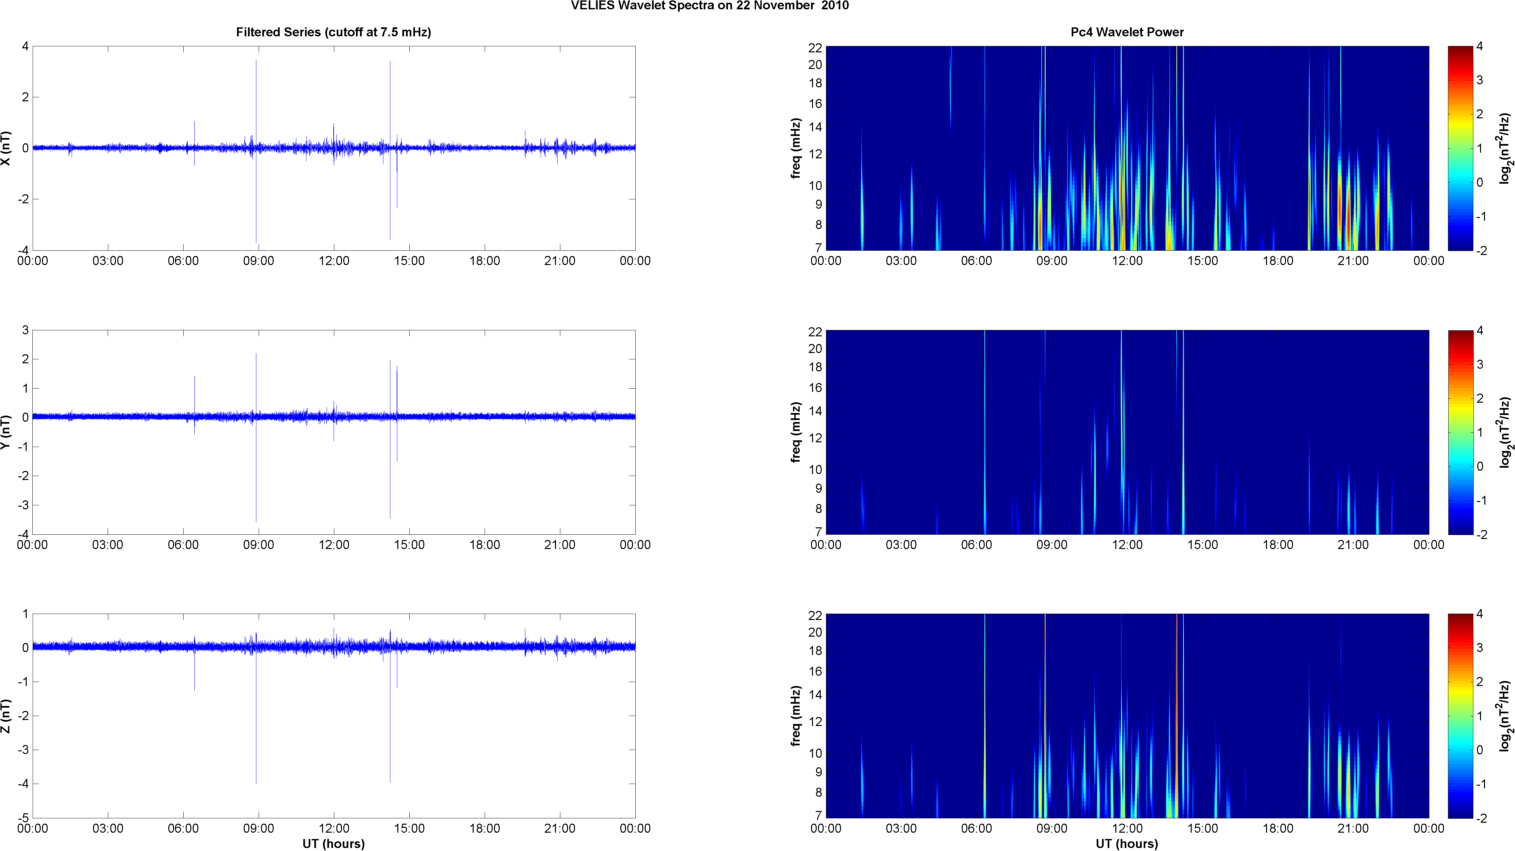Click UT (hours) label under bottom wavelet spectrum

point(1126,844)
